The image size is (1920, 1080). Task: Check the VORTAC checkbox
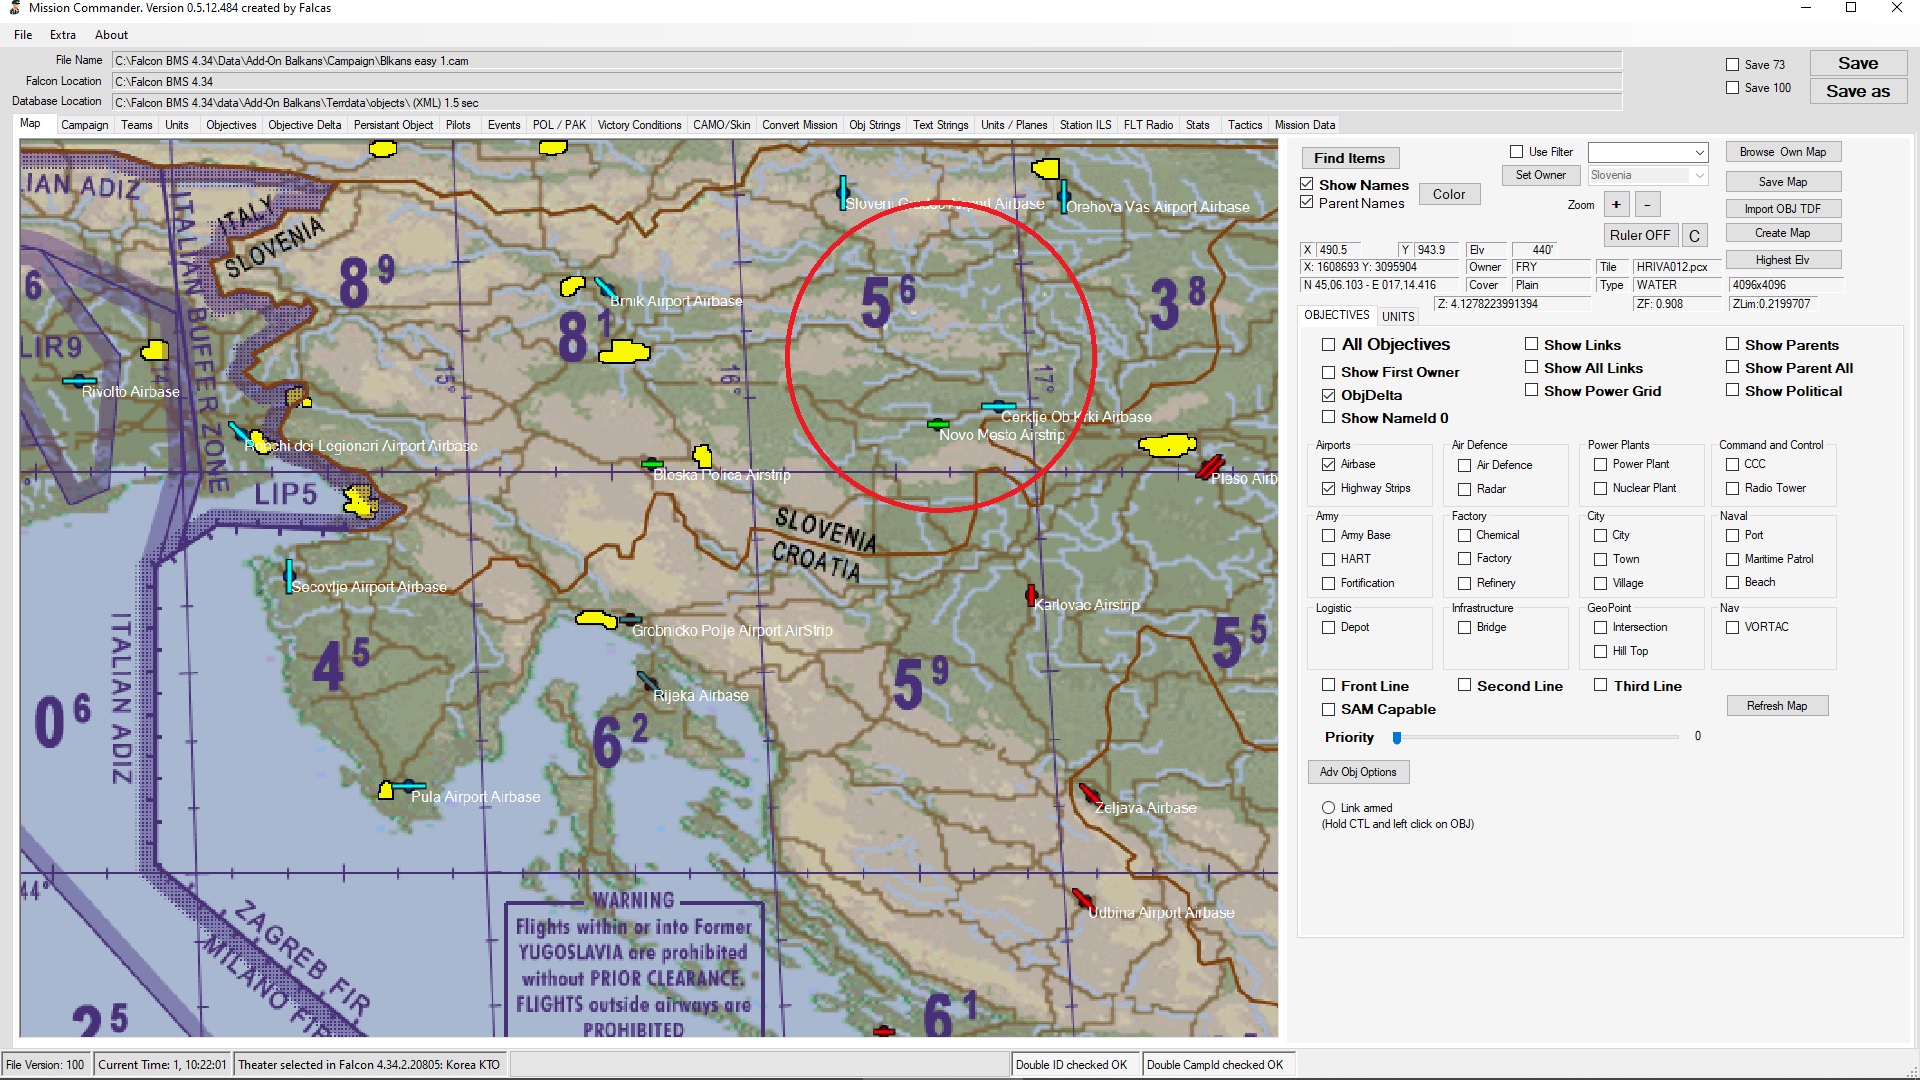[1732, 628]
